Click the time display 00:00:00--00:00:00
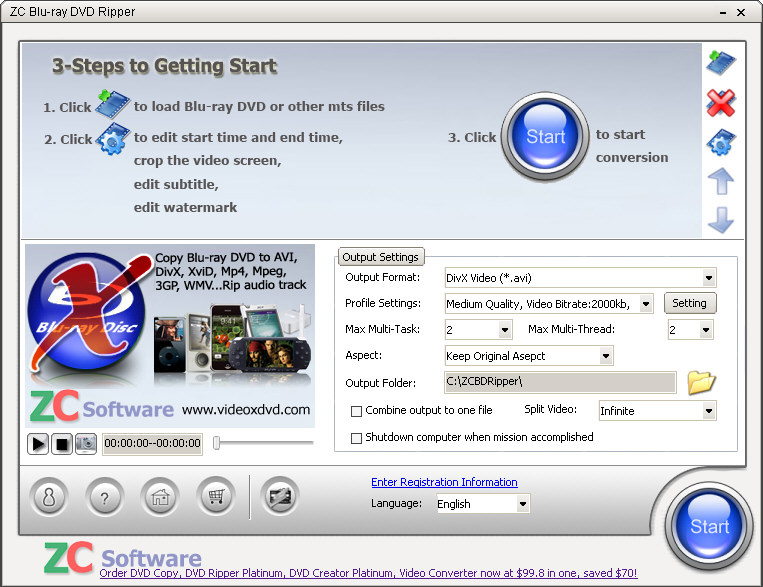763x587 pixels. [152, 443]
